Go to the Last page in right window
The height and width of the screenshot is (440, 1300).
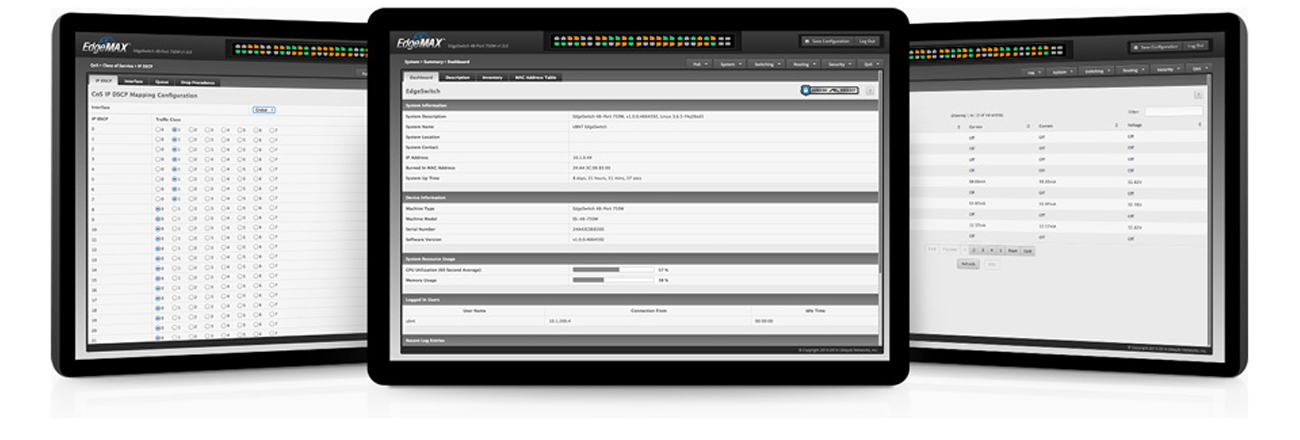(x=1027, y=250)
